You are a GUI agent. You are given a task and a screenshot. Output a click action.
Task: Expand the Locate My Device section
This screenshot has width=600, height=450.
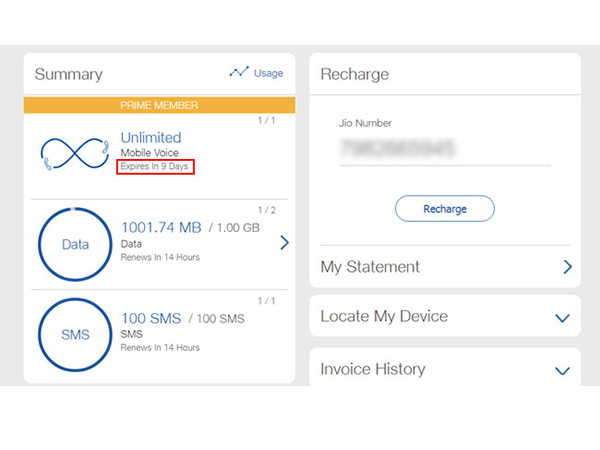561,317
